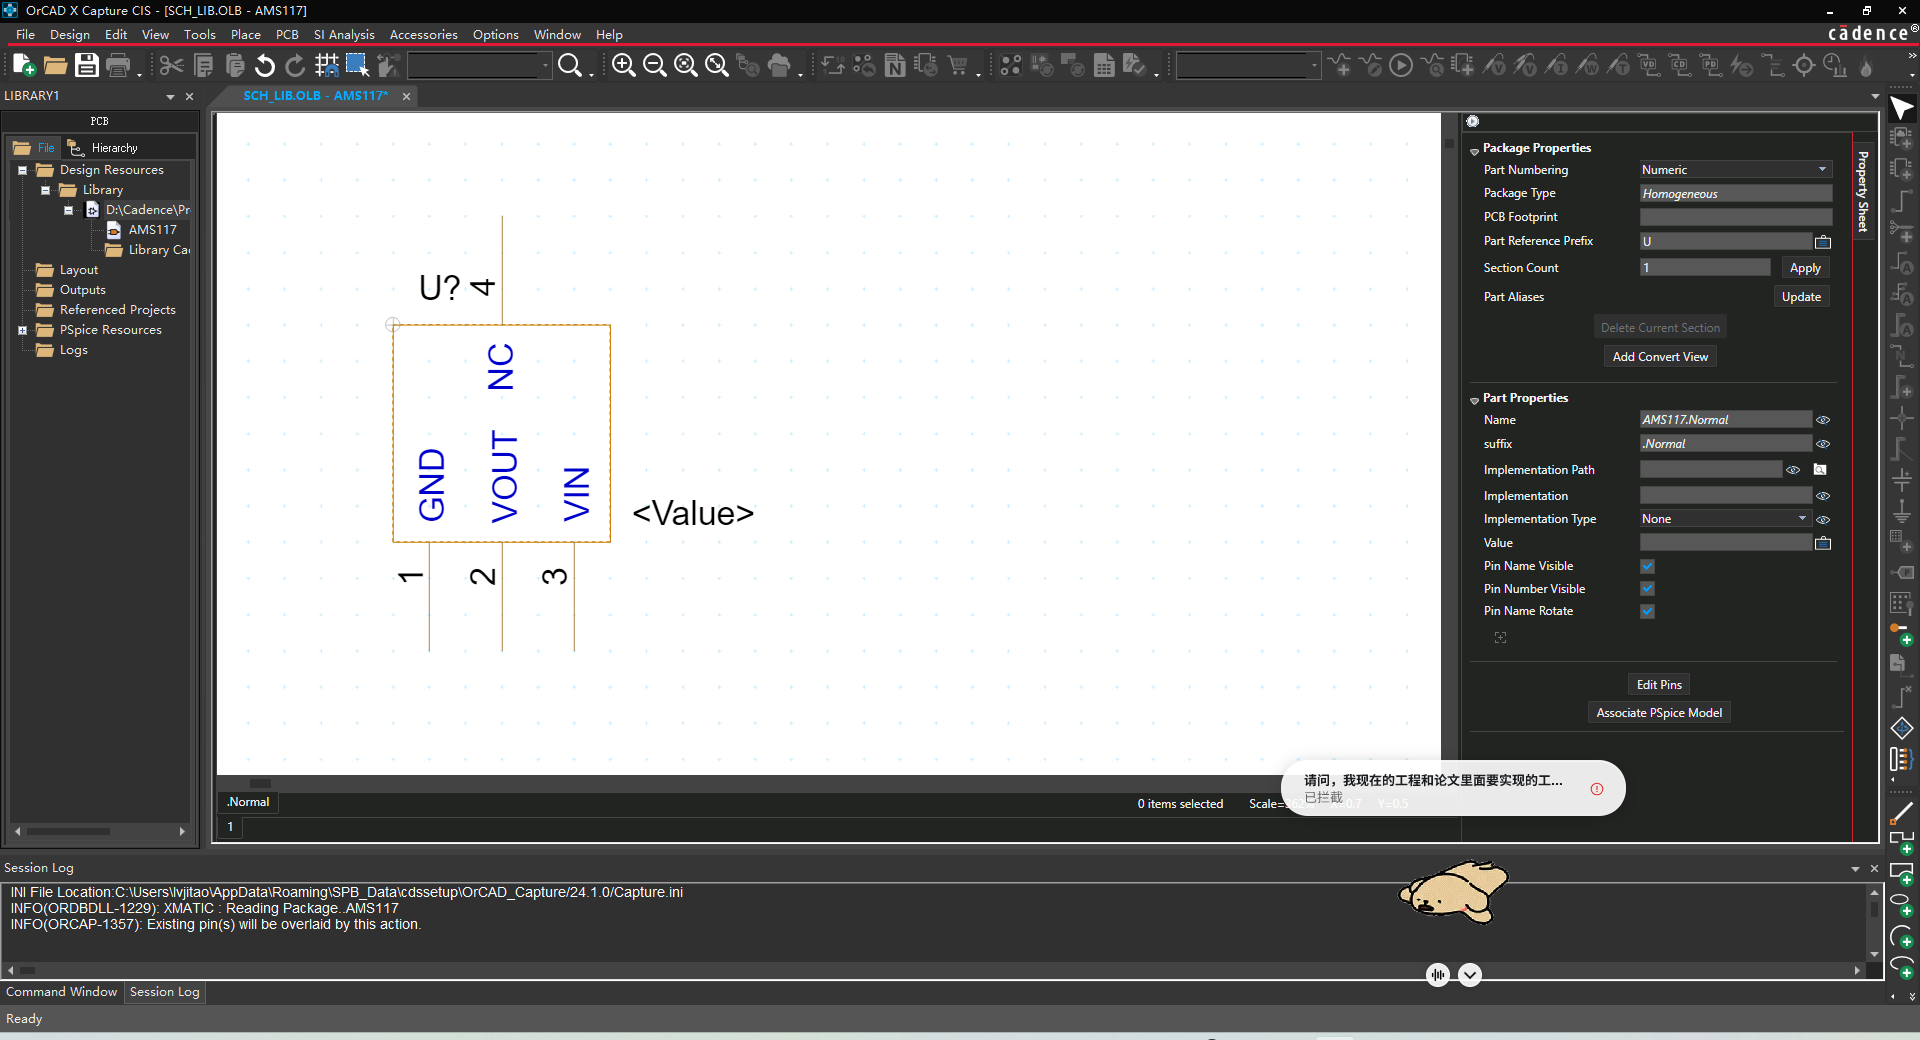The image size is (1920, 1040).
Task: Open the simulation profile combo dropdown
Action: (x=1314, y=66)
